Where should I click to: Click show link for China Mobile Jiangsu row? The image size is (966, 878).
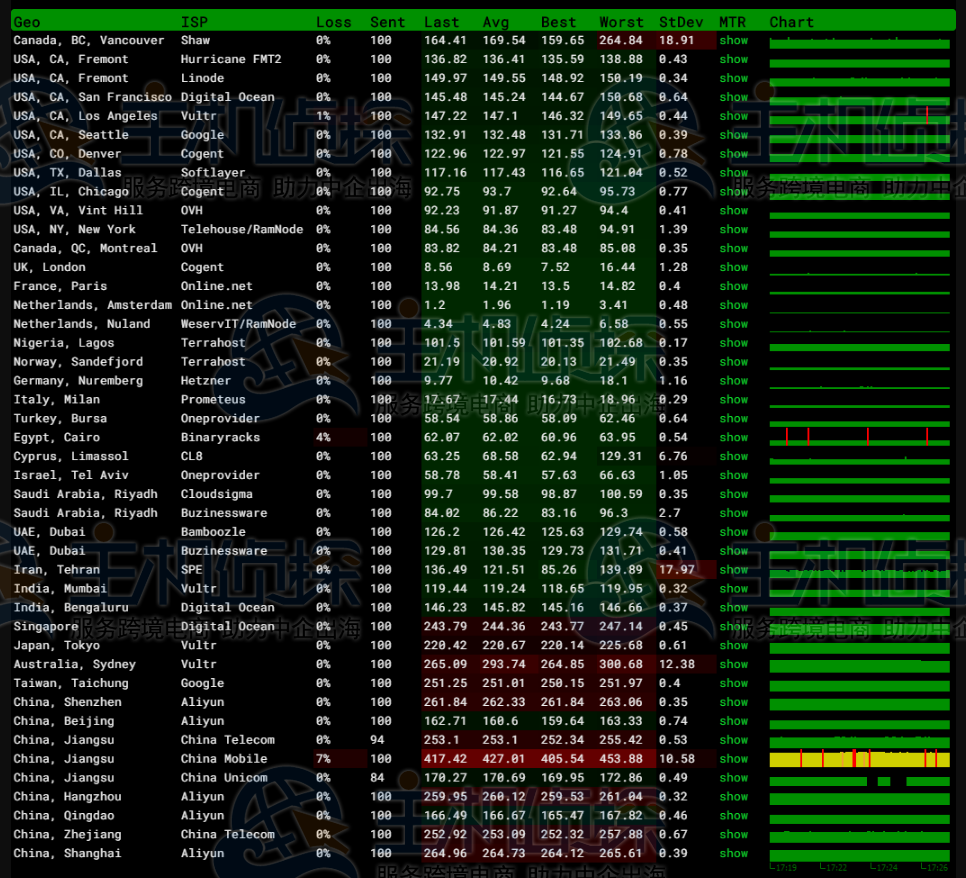pyautogui.click(x=733, y=759)
